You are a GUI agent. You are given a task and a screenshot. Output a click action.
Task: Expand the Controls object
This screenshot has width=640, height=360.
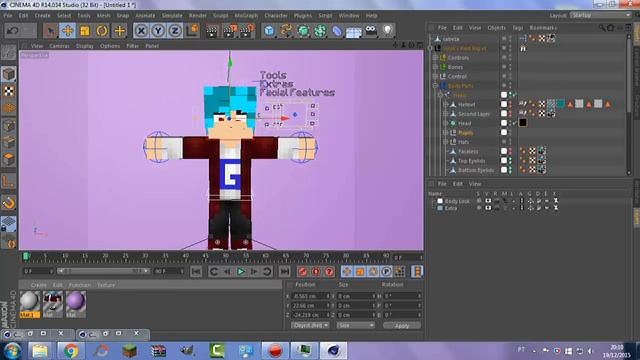[435, 58]
